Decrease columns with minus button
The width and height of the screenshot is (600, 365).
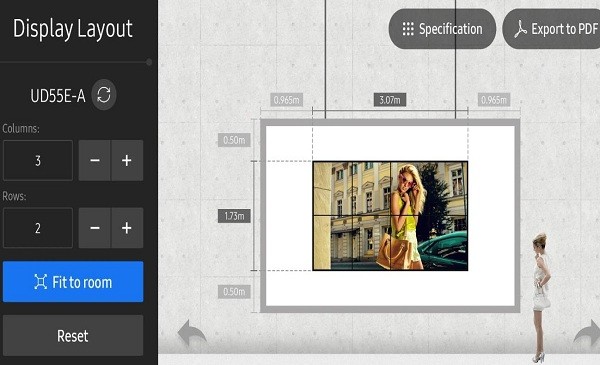(x=95, y=160)
